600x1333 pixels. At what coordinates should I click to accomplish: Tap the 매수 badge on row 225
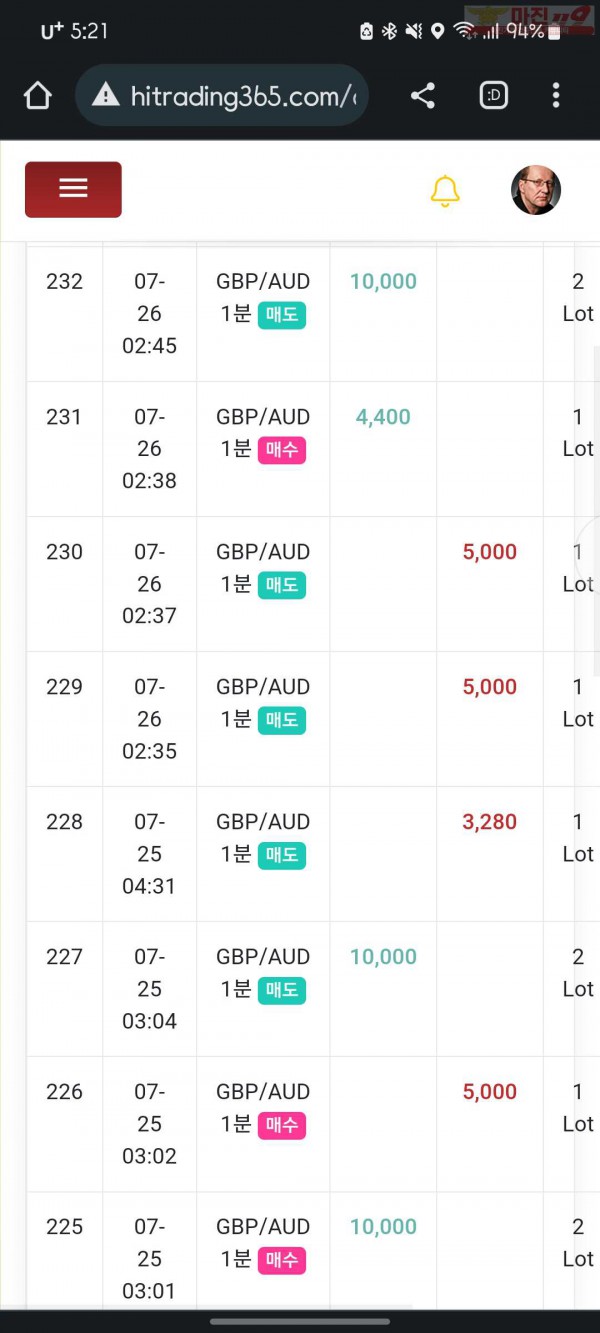click(282, 1260)
